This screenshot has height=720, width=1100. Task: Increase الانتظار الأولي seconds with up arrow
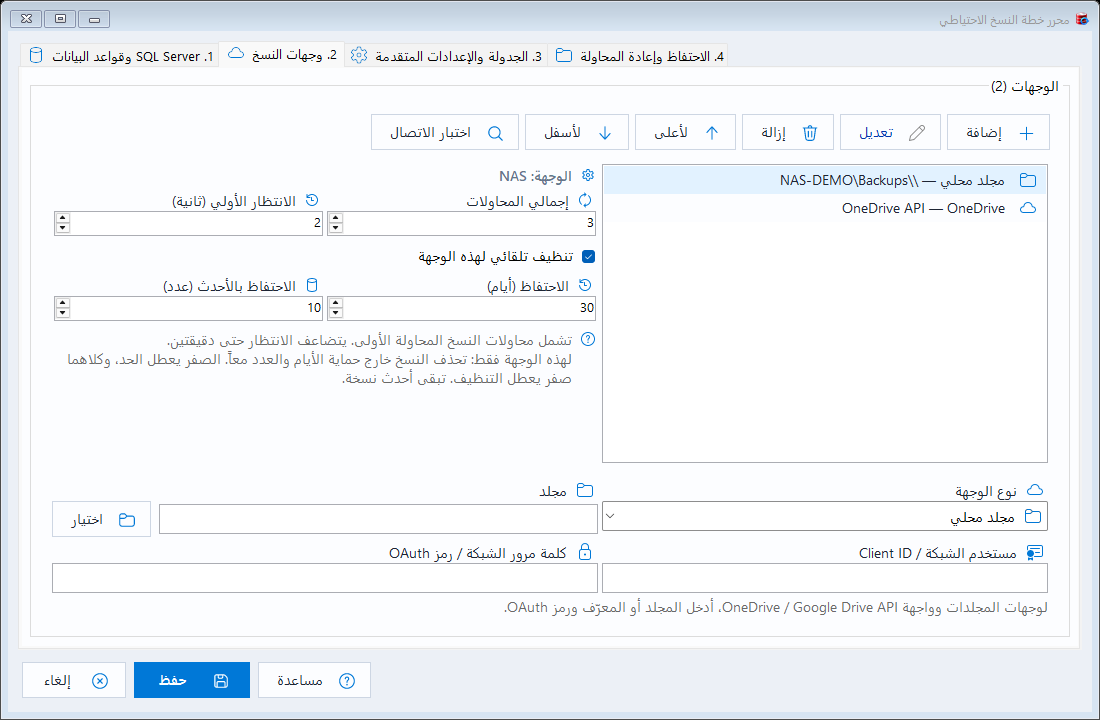pos(63,218)
